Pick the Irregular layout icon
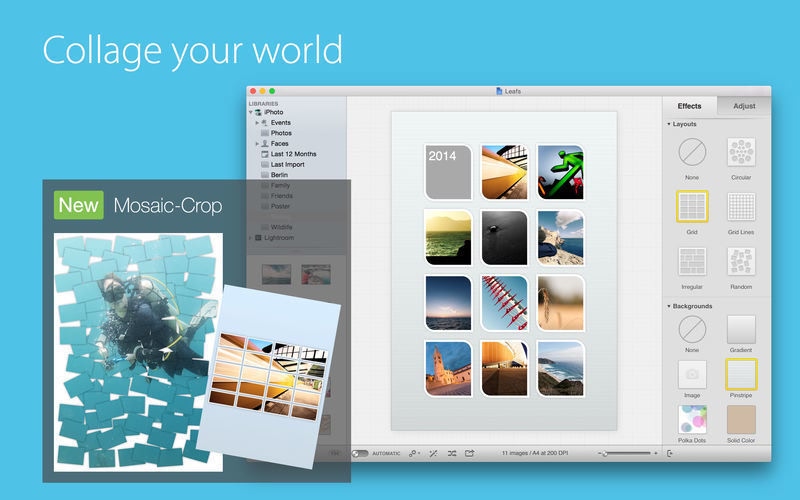Image resolution: width=800 pixels, height=500 pixels. 692,262
